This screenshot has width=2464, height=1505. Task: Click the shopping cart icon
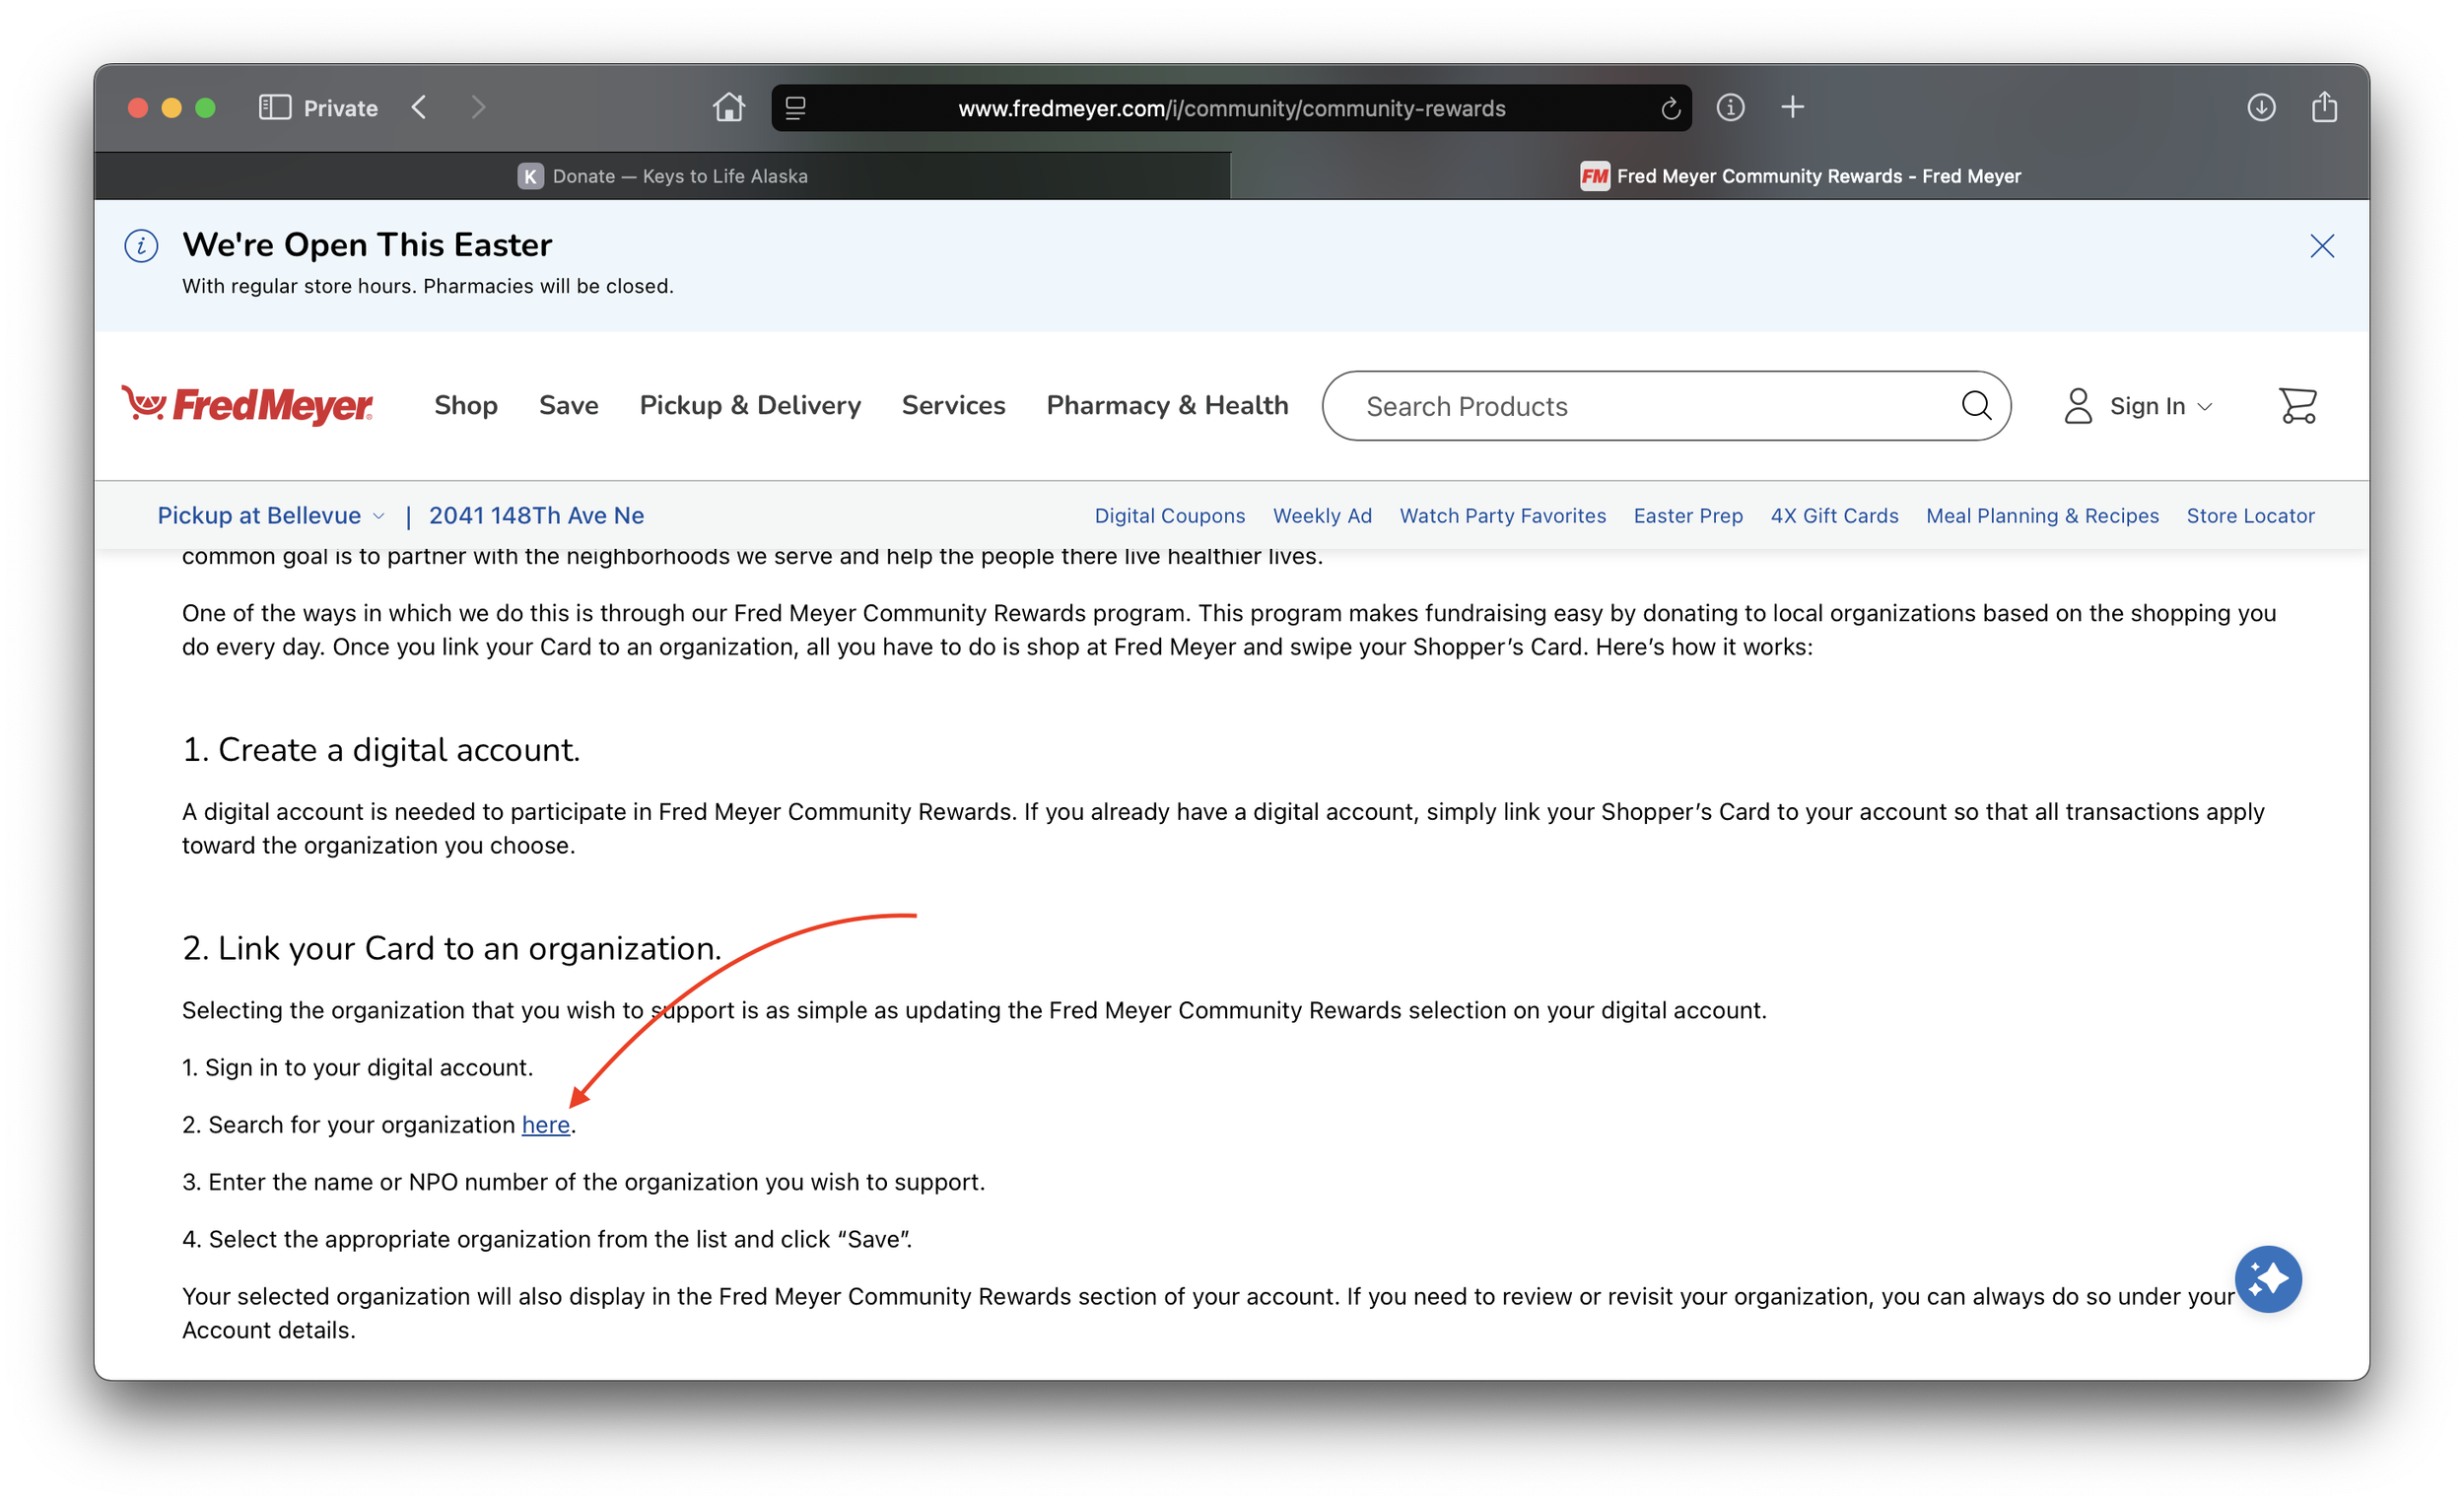point(2297,406)
